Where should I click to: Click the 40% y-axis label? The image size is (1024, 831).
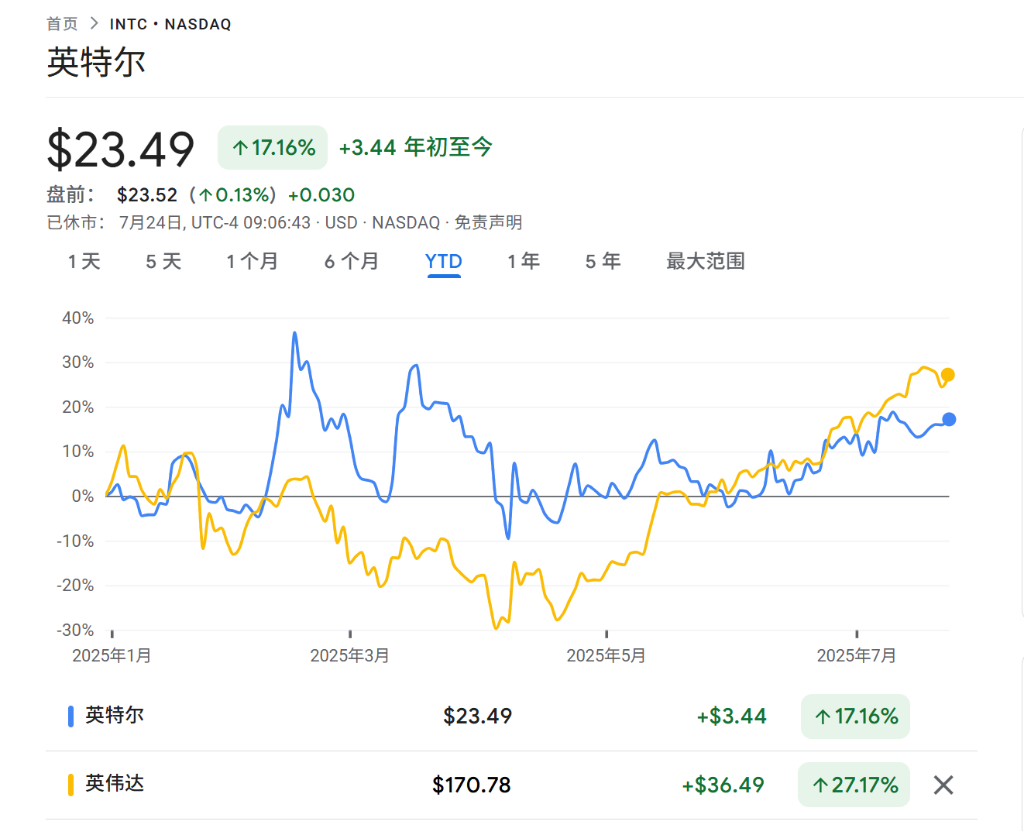click(x=78, y=318)
